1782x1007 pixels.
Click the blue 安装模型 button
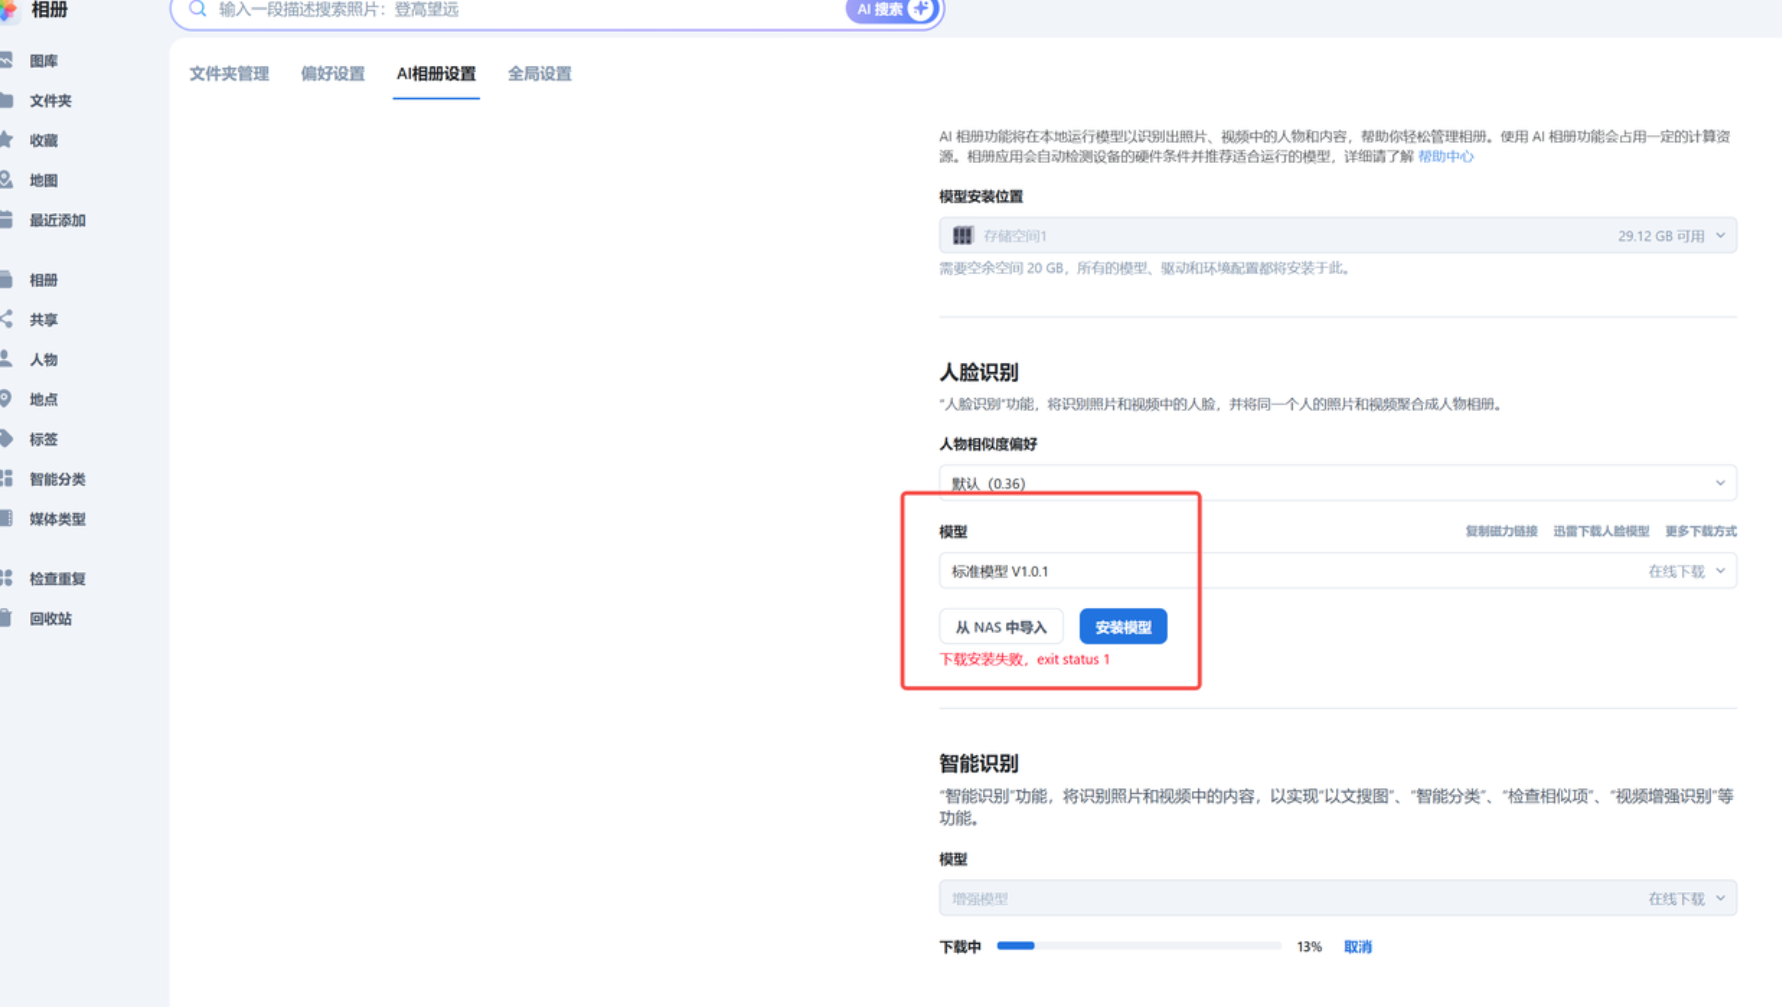1123,627
